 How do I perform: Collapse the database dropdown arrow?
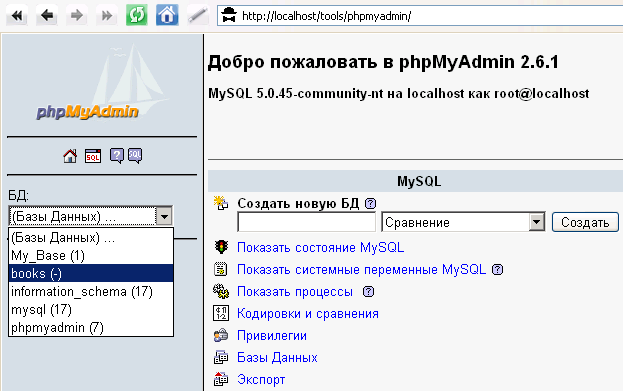tap(164, 217)
